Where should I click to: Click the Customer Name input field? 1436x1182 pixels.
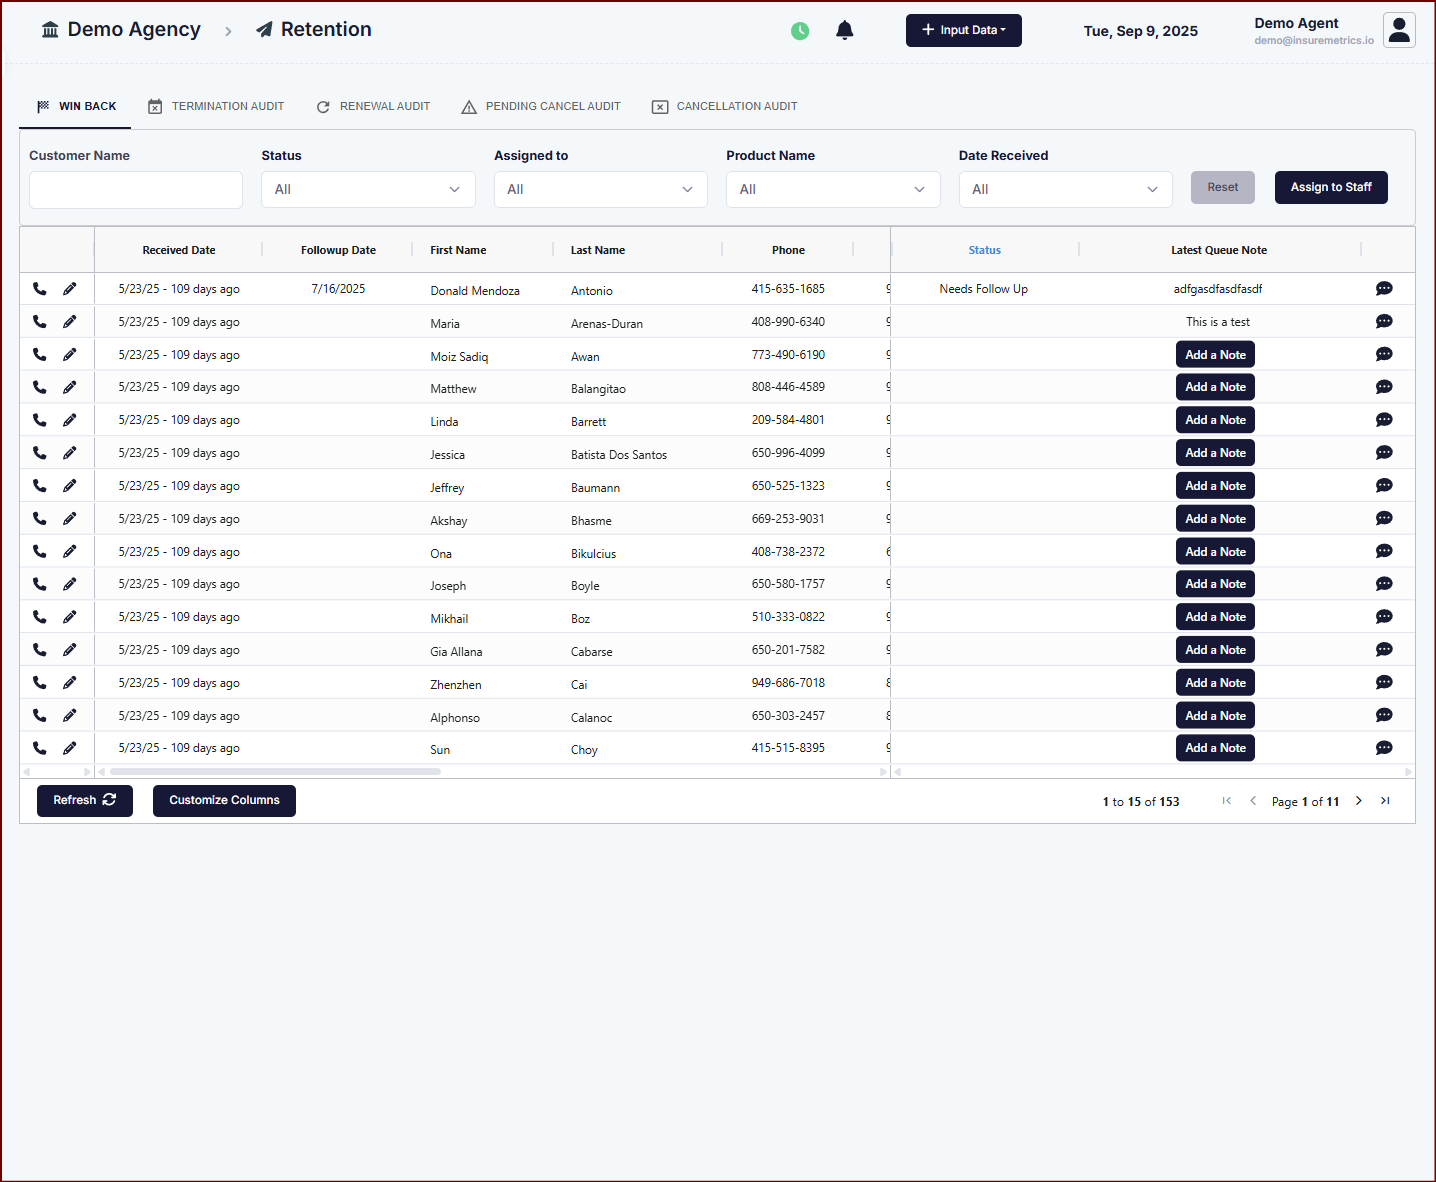point(136,190)
